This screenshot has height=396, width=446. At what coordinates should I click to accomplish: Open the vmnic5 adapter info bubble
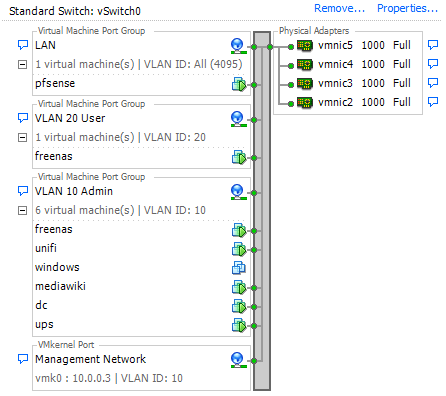coord(433,45)
